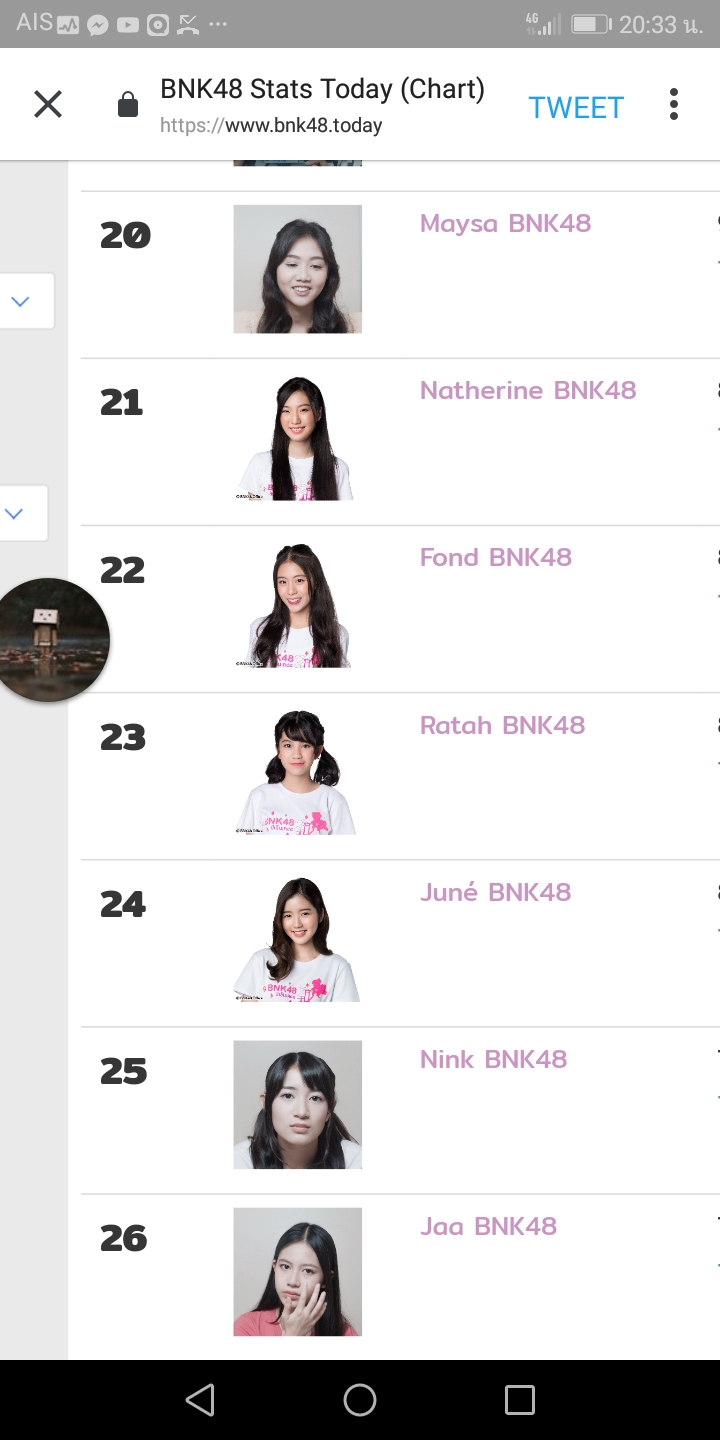Open the Nink BNK48 link
The height and width of the screenshot is (1440, 720).
click(493, 1059)
